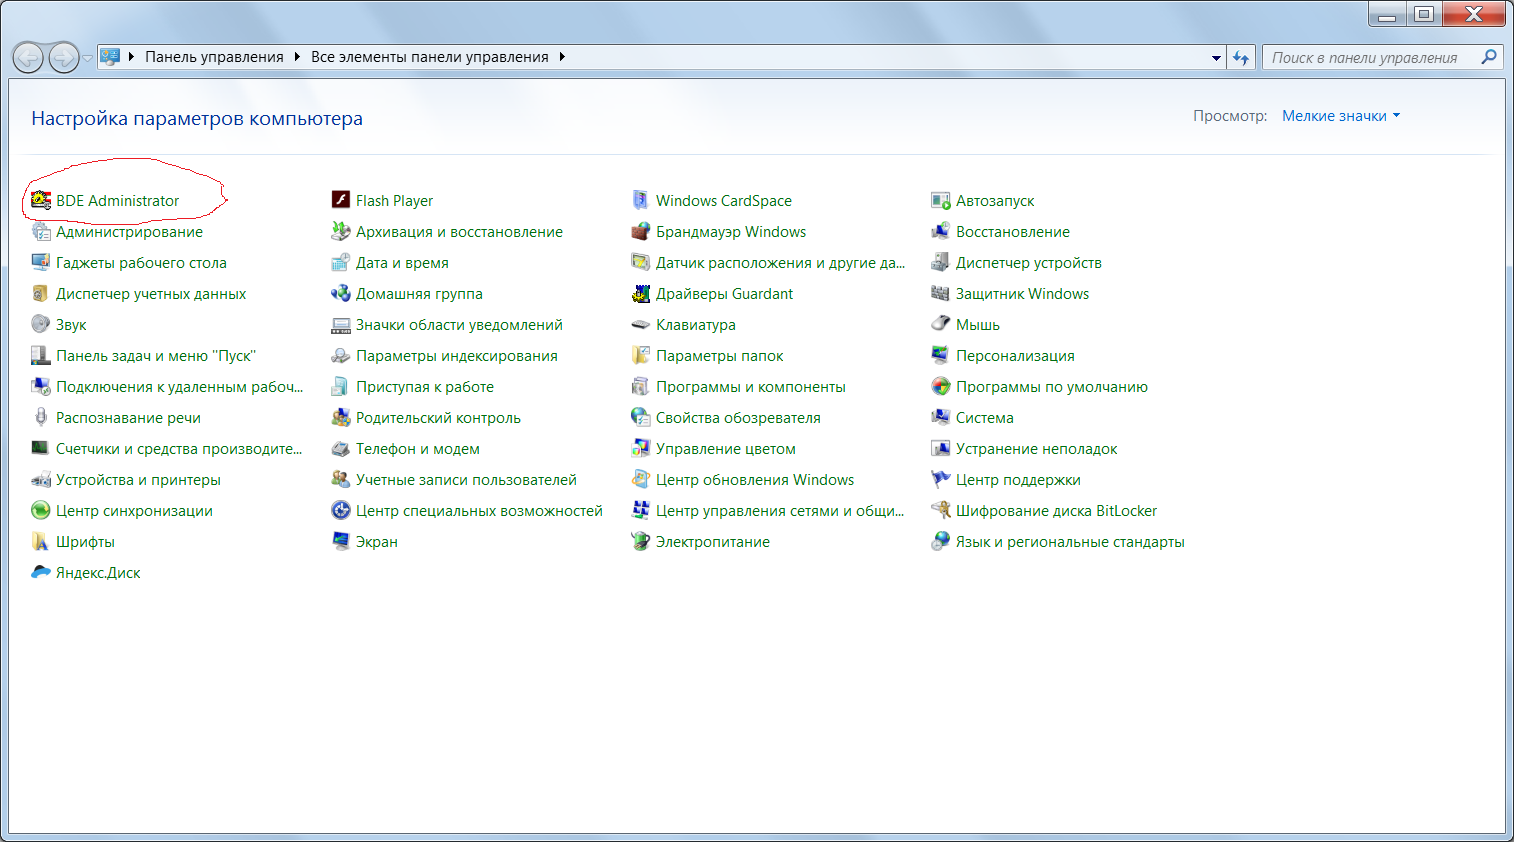Open the Брандмауэр Windows icon
The height and width of the screenshot is (842, 1514).
pos(641,232)
